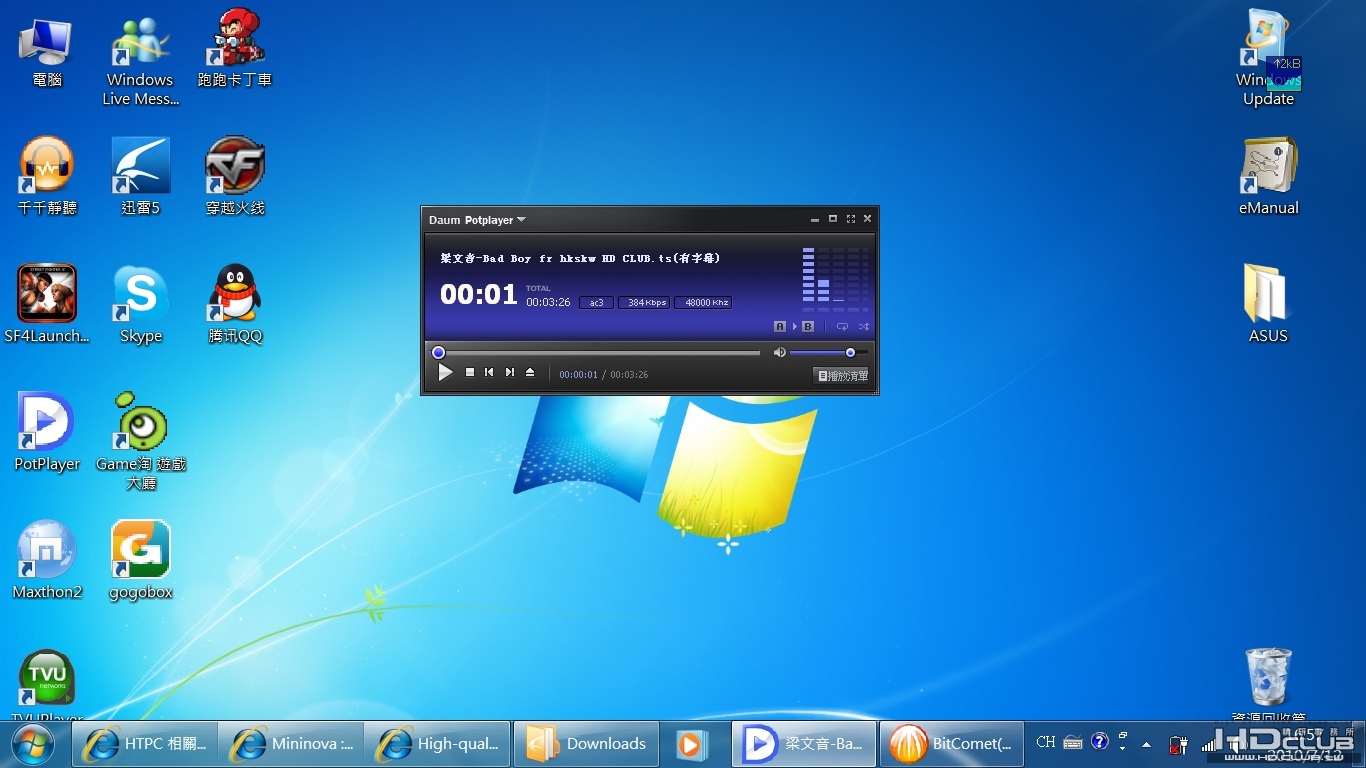Launch Skype from the desktop
Viewport: 1366px width, 768px height.
[x=140, y=305]
